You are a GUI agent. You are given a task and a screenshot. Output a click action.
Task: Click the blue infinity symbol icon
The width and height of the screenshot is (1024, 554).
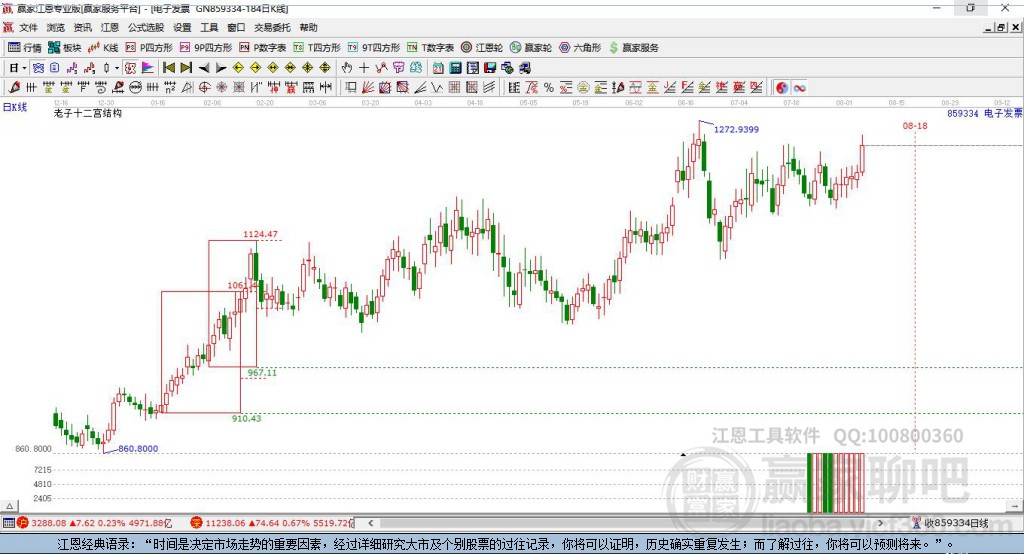coord(800,88)
